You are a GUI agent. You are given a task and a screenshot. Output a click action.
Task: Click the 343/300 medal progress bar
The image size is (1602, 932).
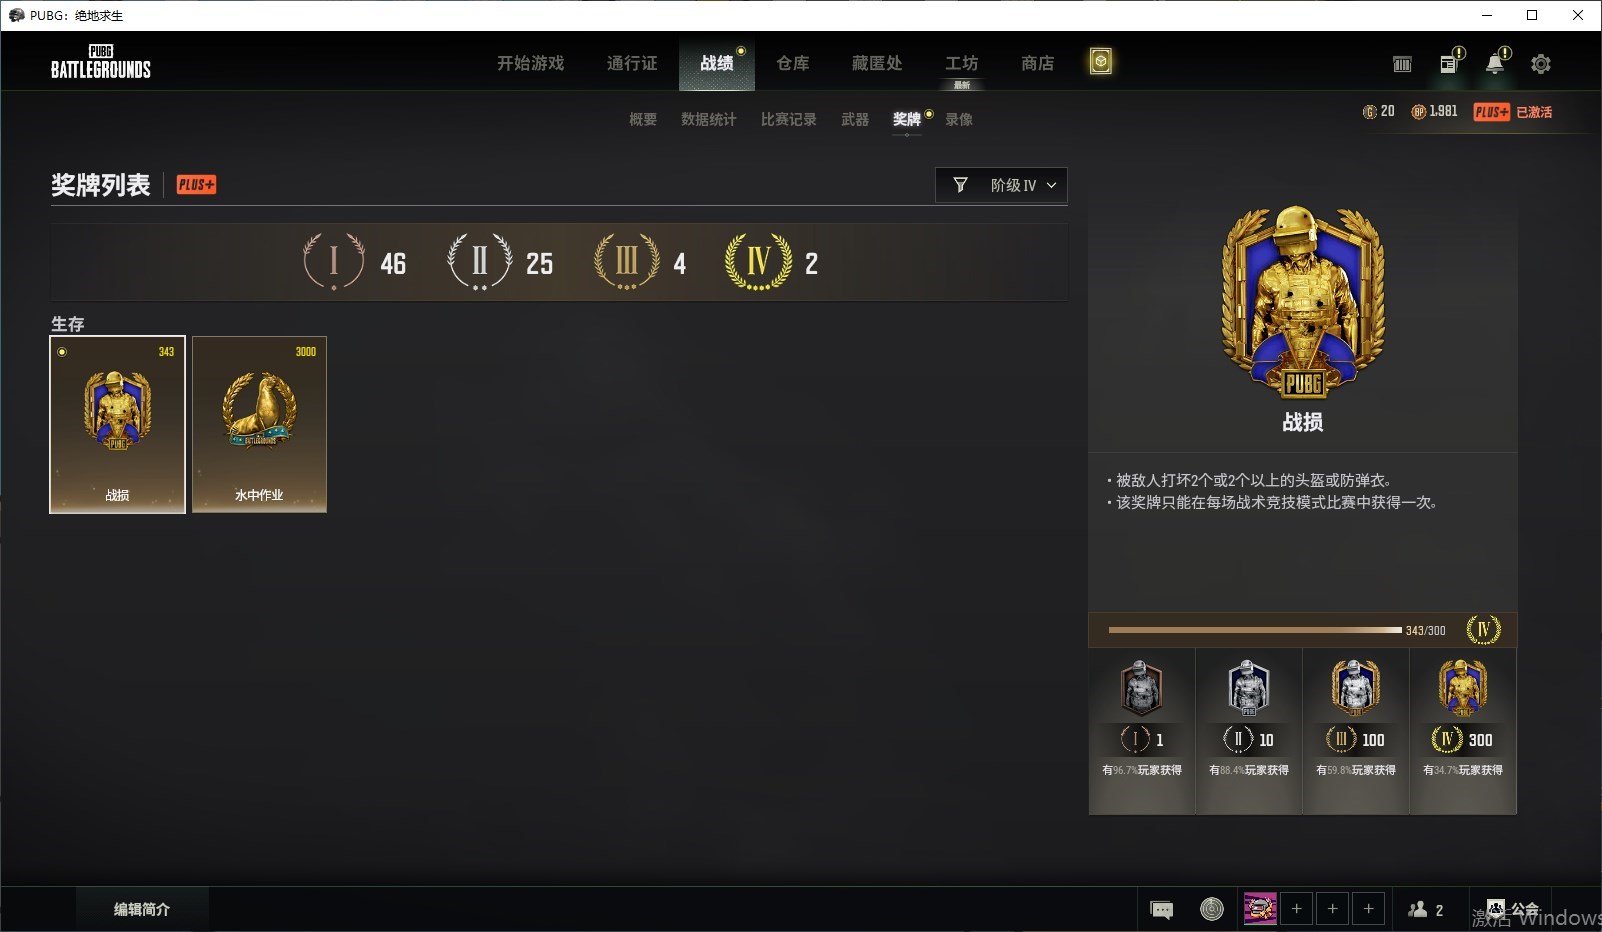pos(1255,630)
